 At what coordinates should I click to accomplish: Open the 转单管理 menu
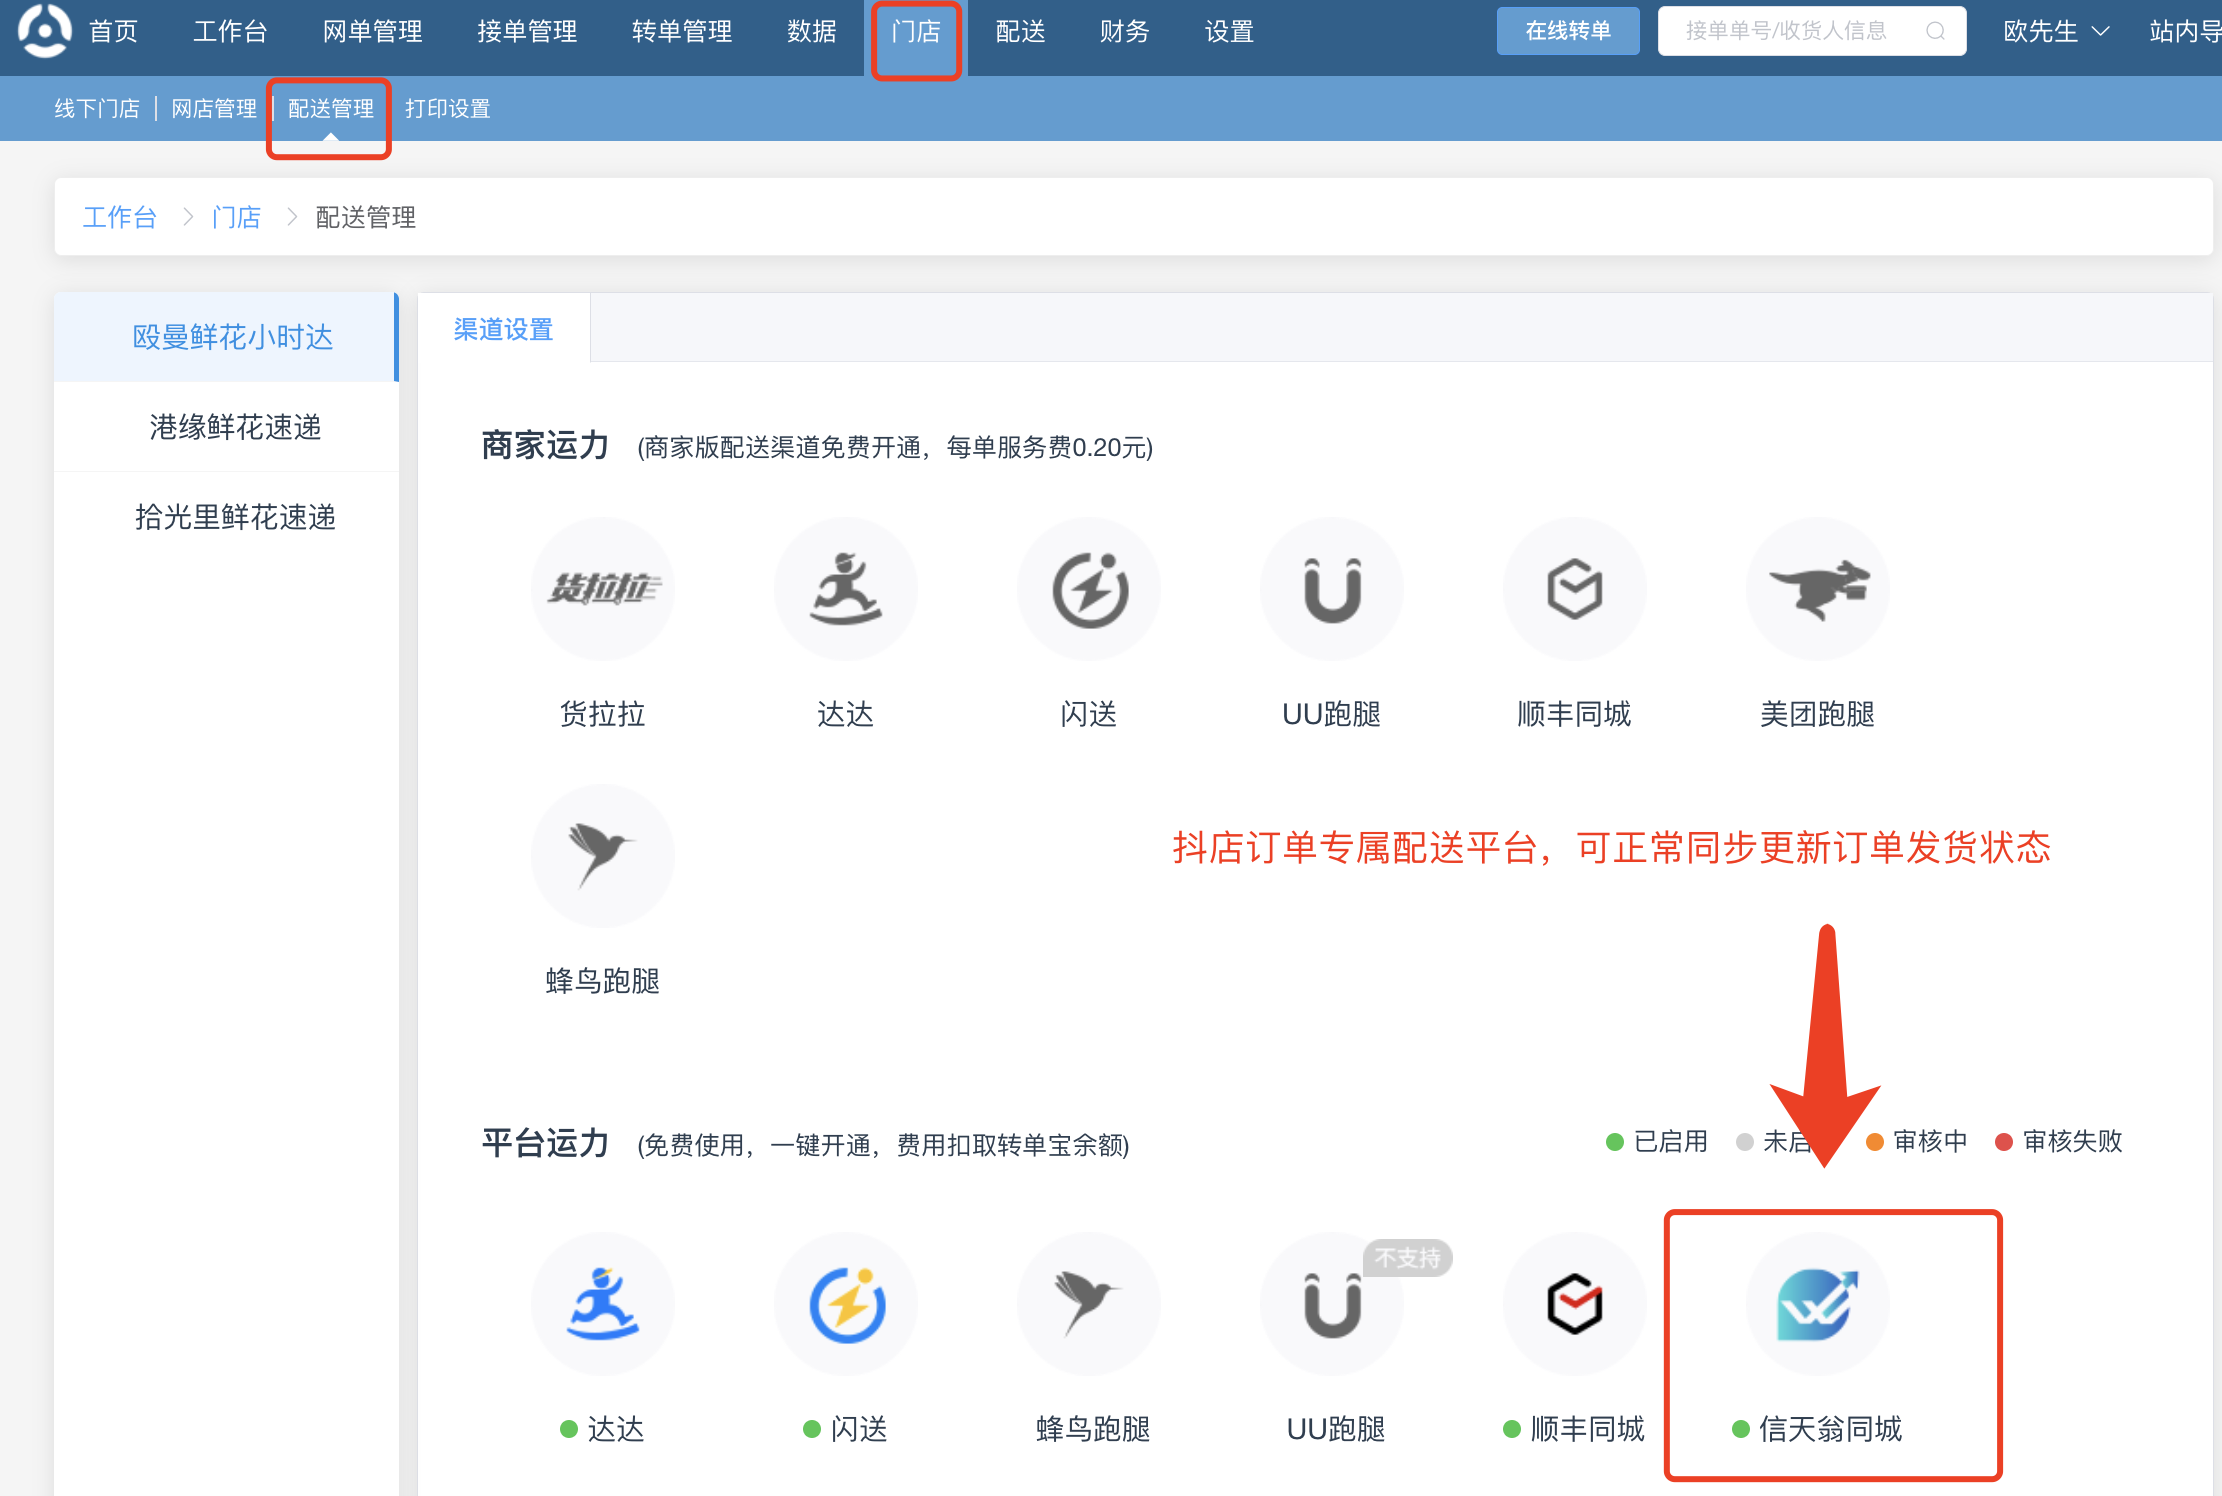pos(682,31)
